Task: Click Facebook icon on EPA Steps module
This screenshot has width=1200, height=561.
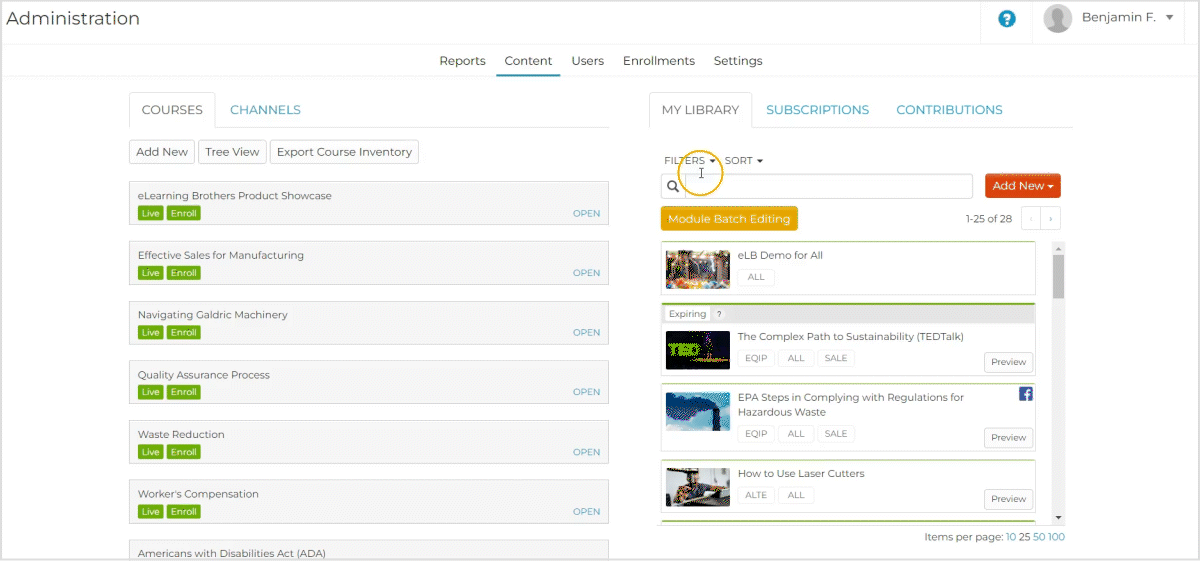Action: pos(1025,394)
